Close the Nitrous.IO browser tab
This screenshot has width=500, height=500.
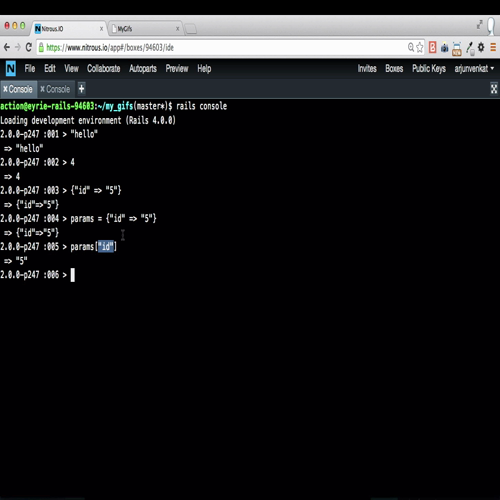101,29
